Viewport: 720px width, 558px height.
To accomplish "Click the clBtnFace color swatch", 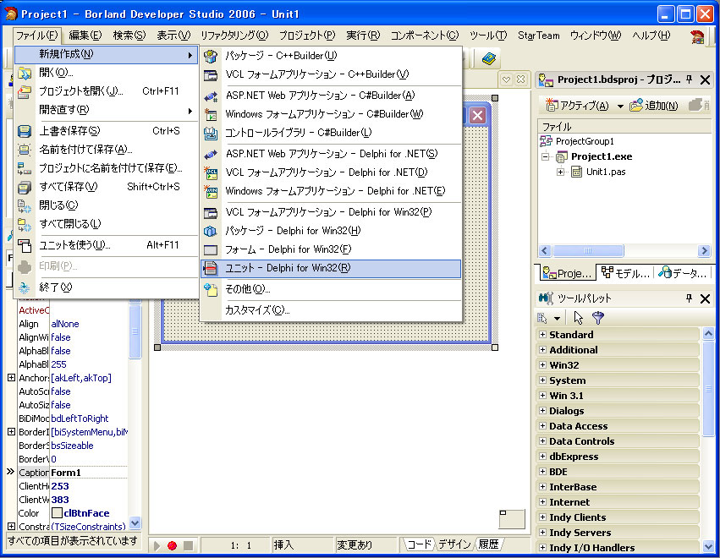I will pyautogui.click(x=57, y=513).
